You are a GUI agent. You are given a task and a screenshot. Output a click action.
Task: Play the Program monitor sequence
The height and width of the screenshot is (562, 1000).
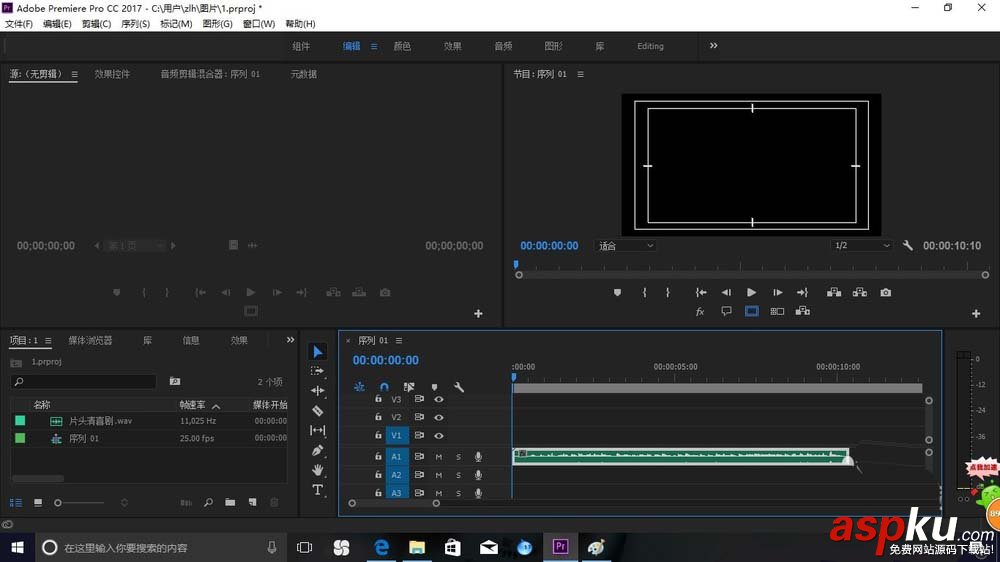tap(751, 292)
